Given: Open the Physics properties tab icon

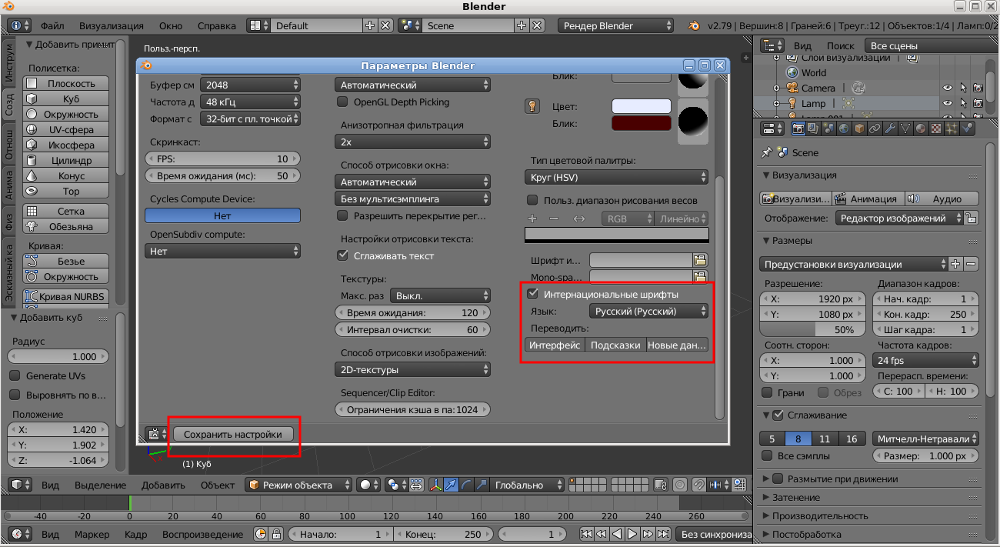Looking at the screenshot, I should click(967, 129).
